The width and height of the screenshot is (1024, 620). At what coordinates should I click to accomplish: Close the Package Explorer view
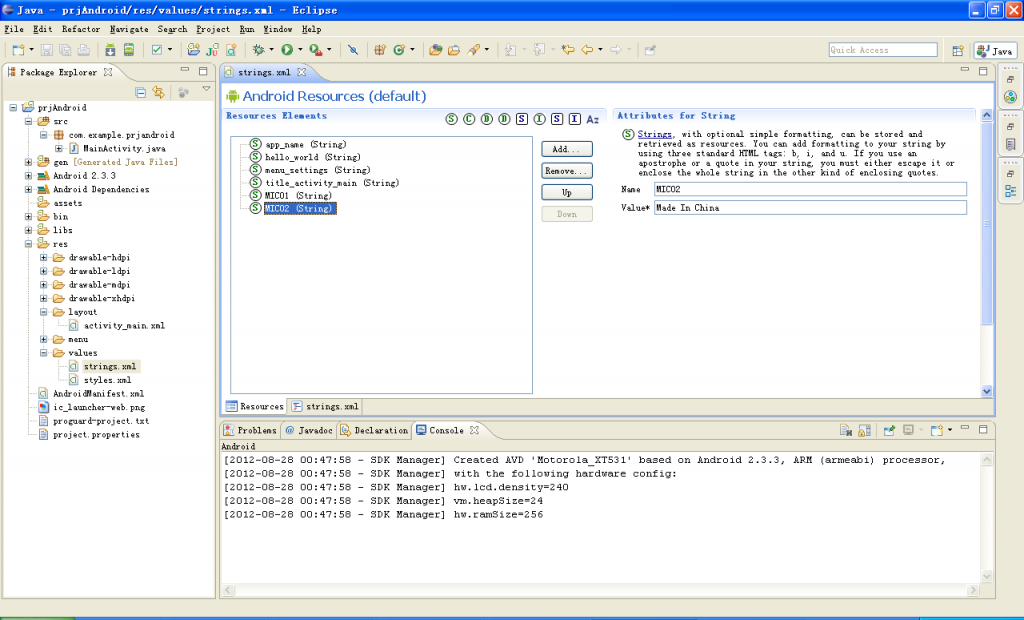tap(108, 72)
